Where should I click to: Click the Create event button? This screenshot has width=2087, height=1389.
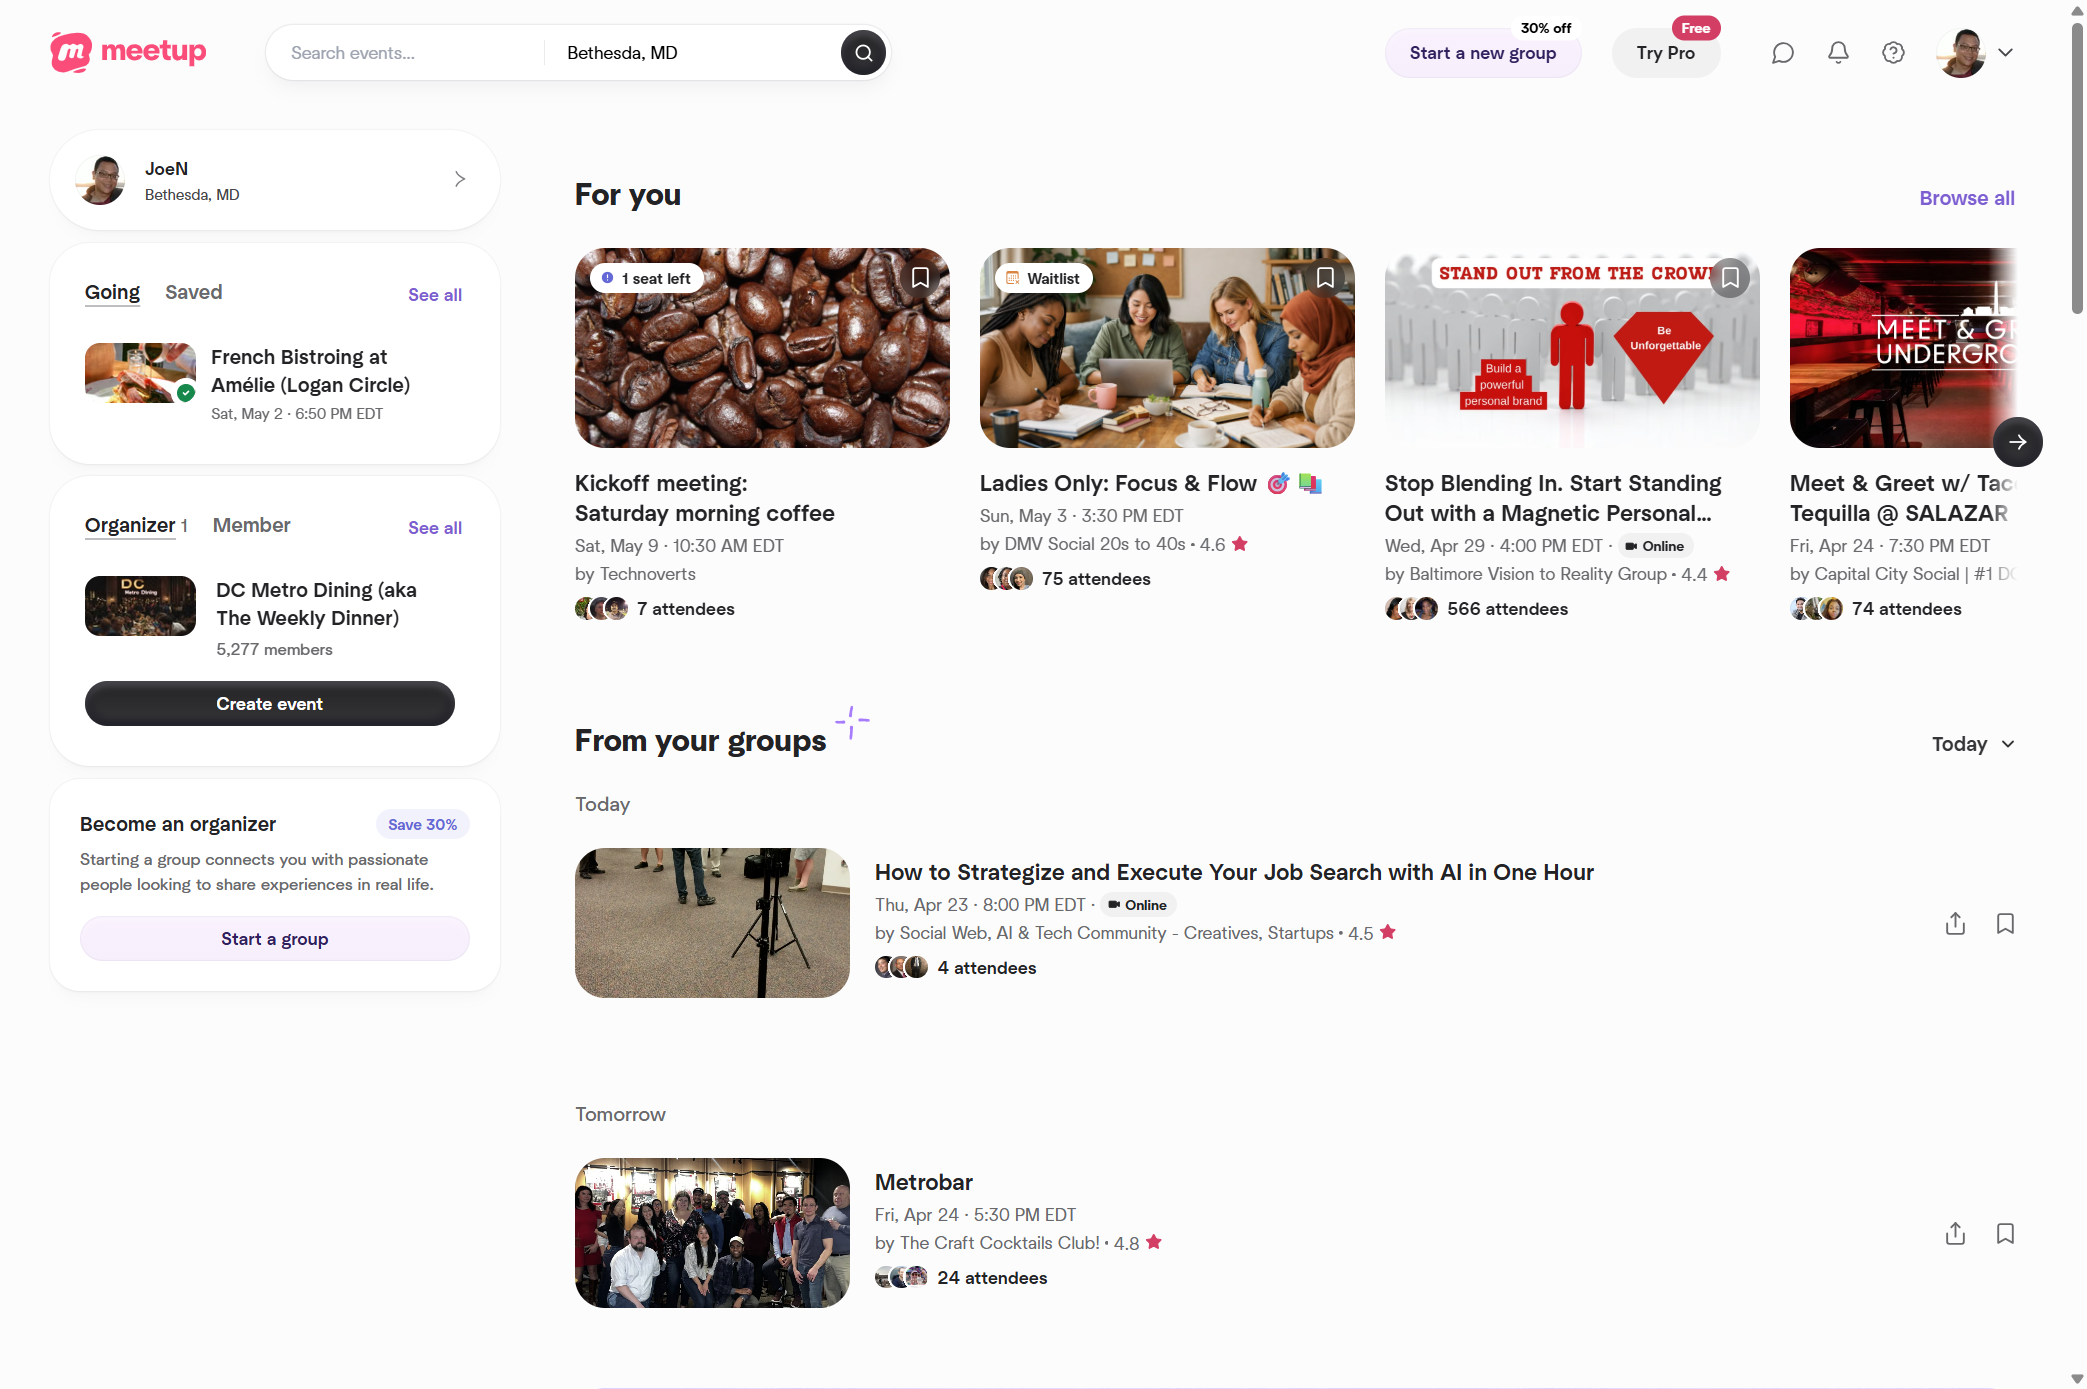[x=270, y=704]
